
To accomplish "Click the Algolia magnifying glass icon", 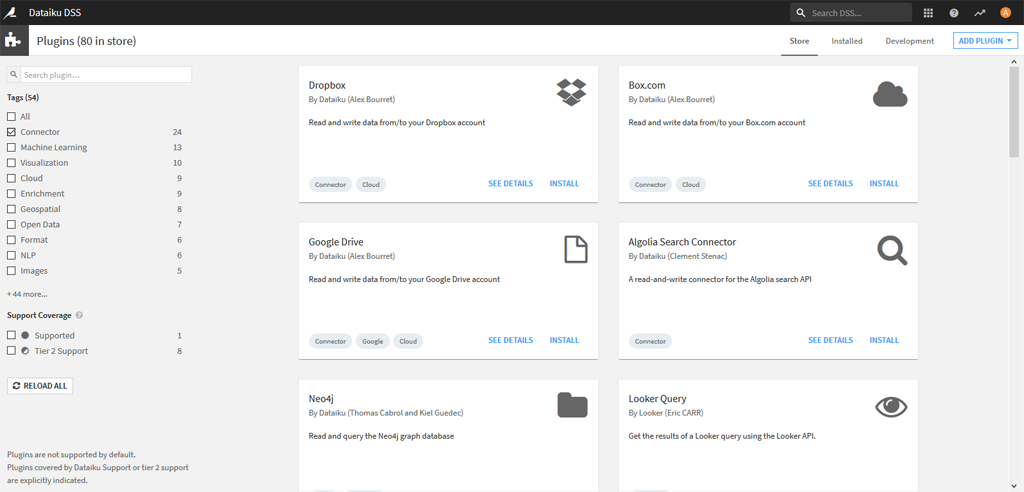I will [892, 250].
